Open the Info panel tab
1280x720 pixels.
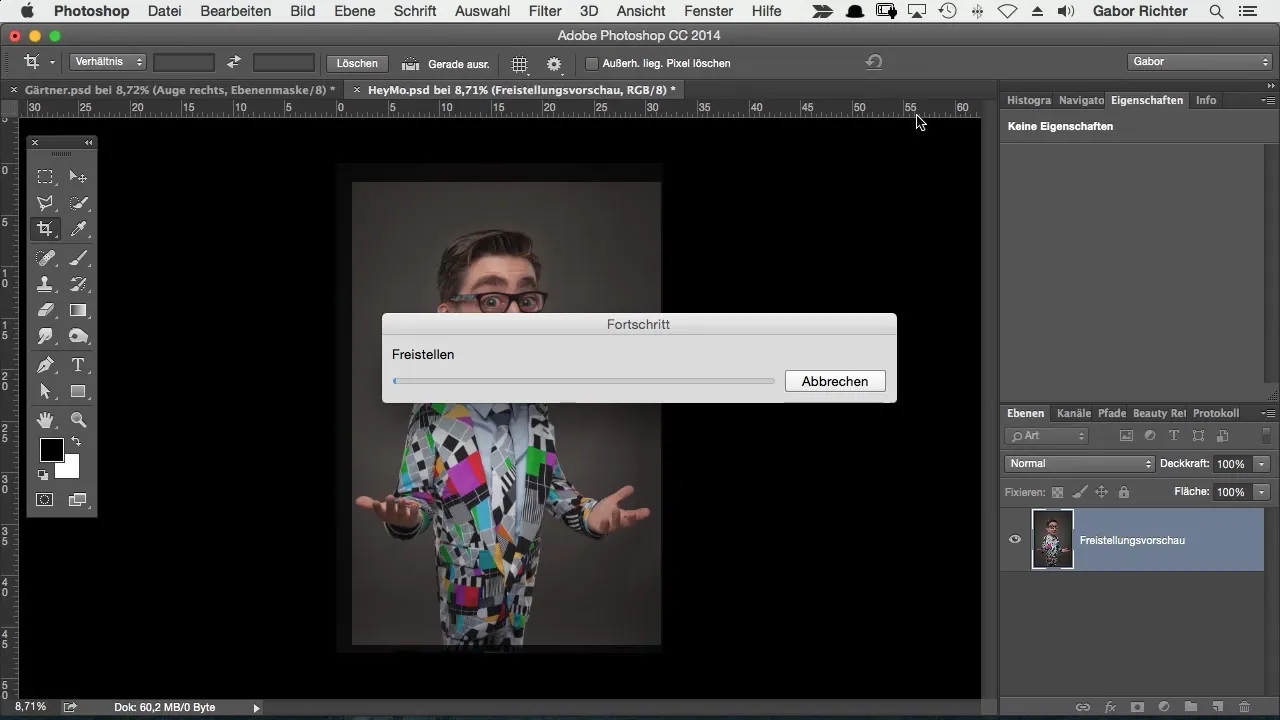1206,100
